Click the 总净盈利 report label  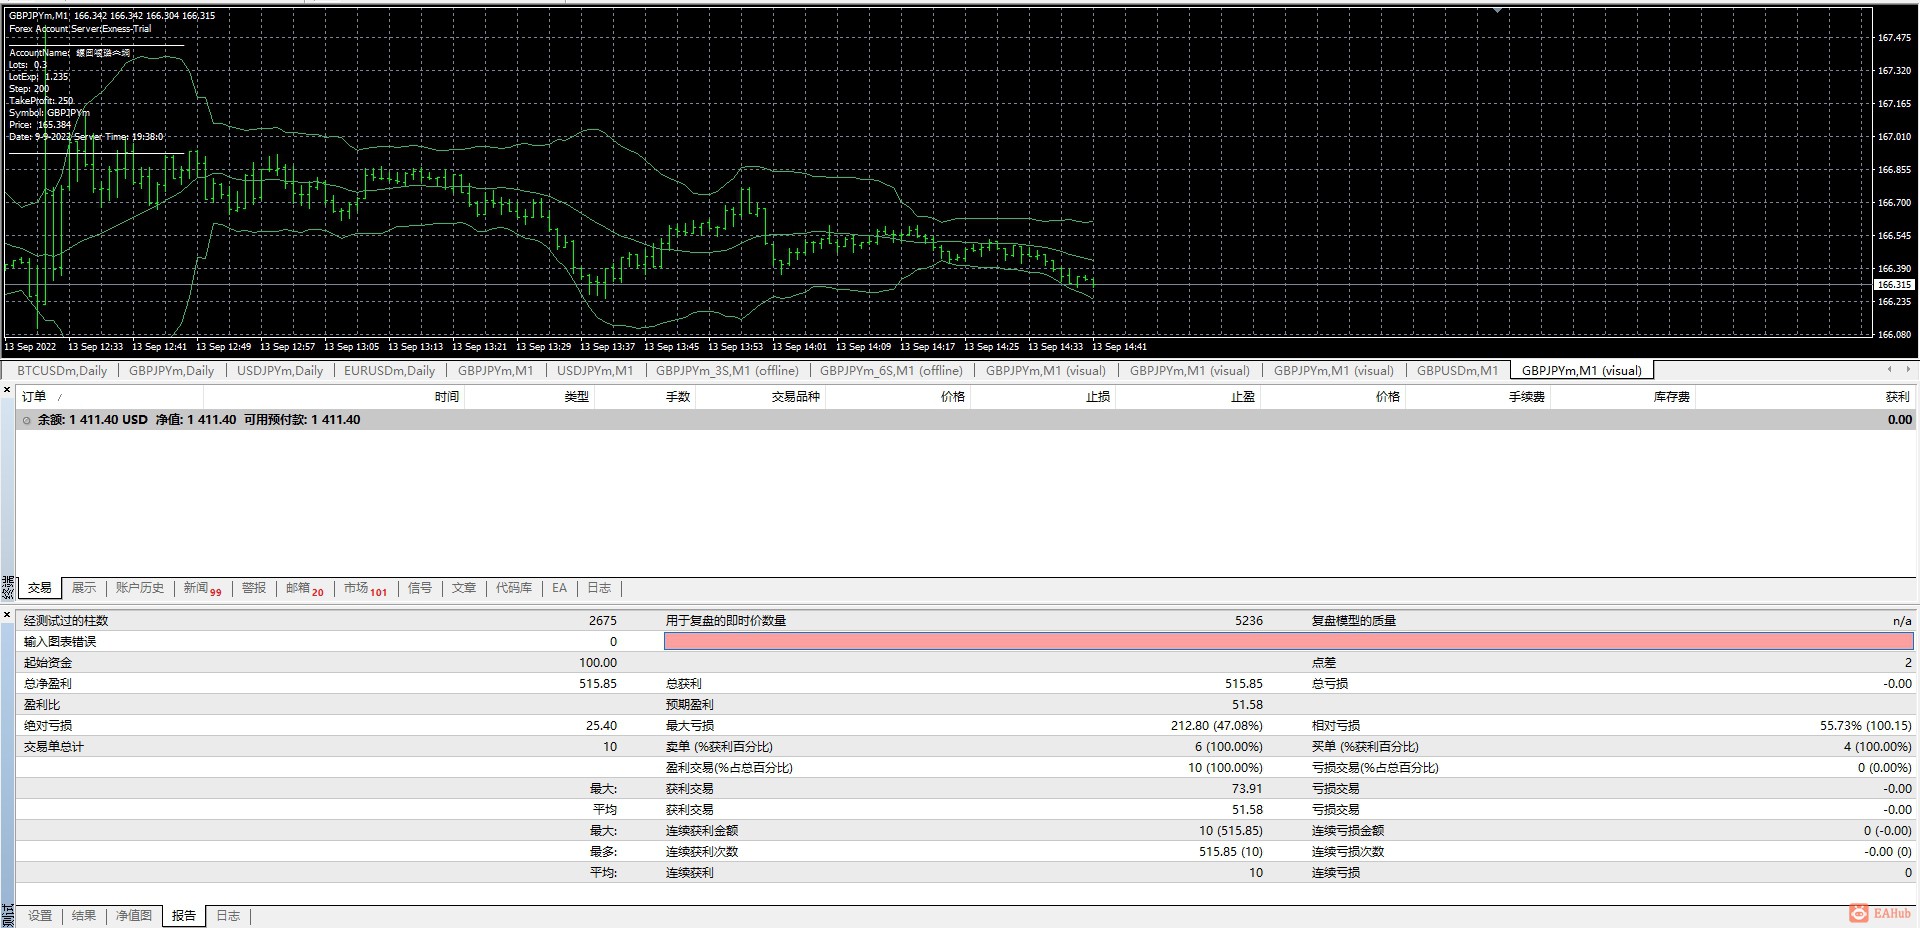[48, 684]
